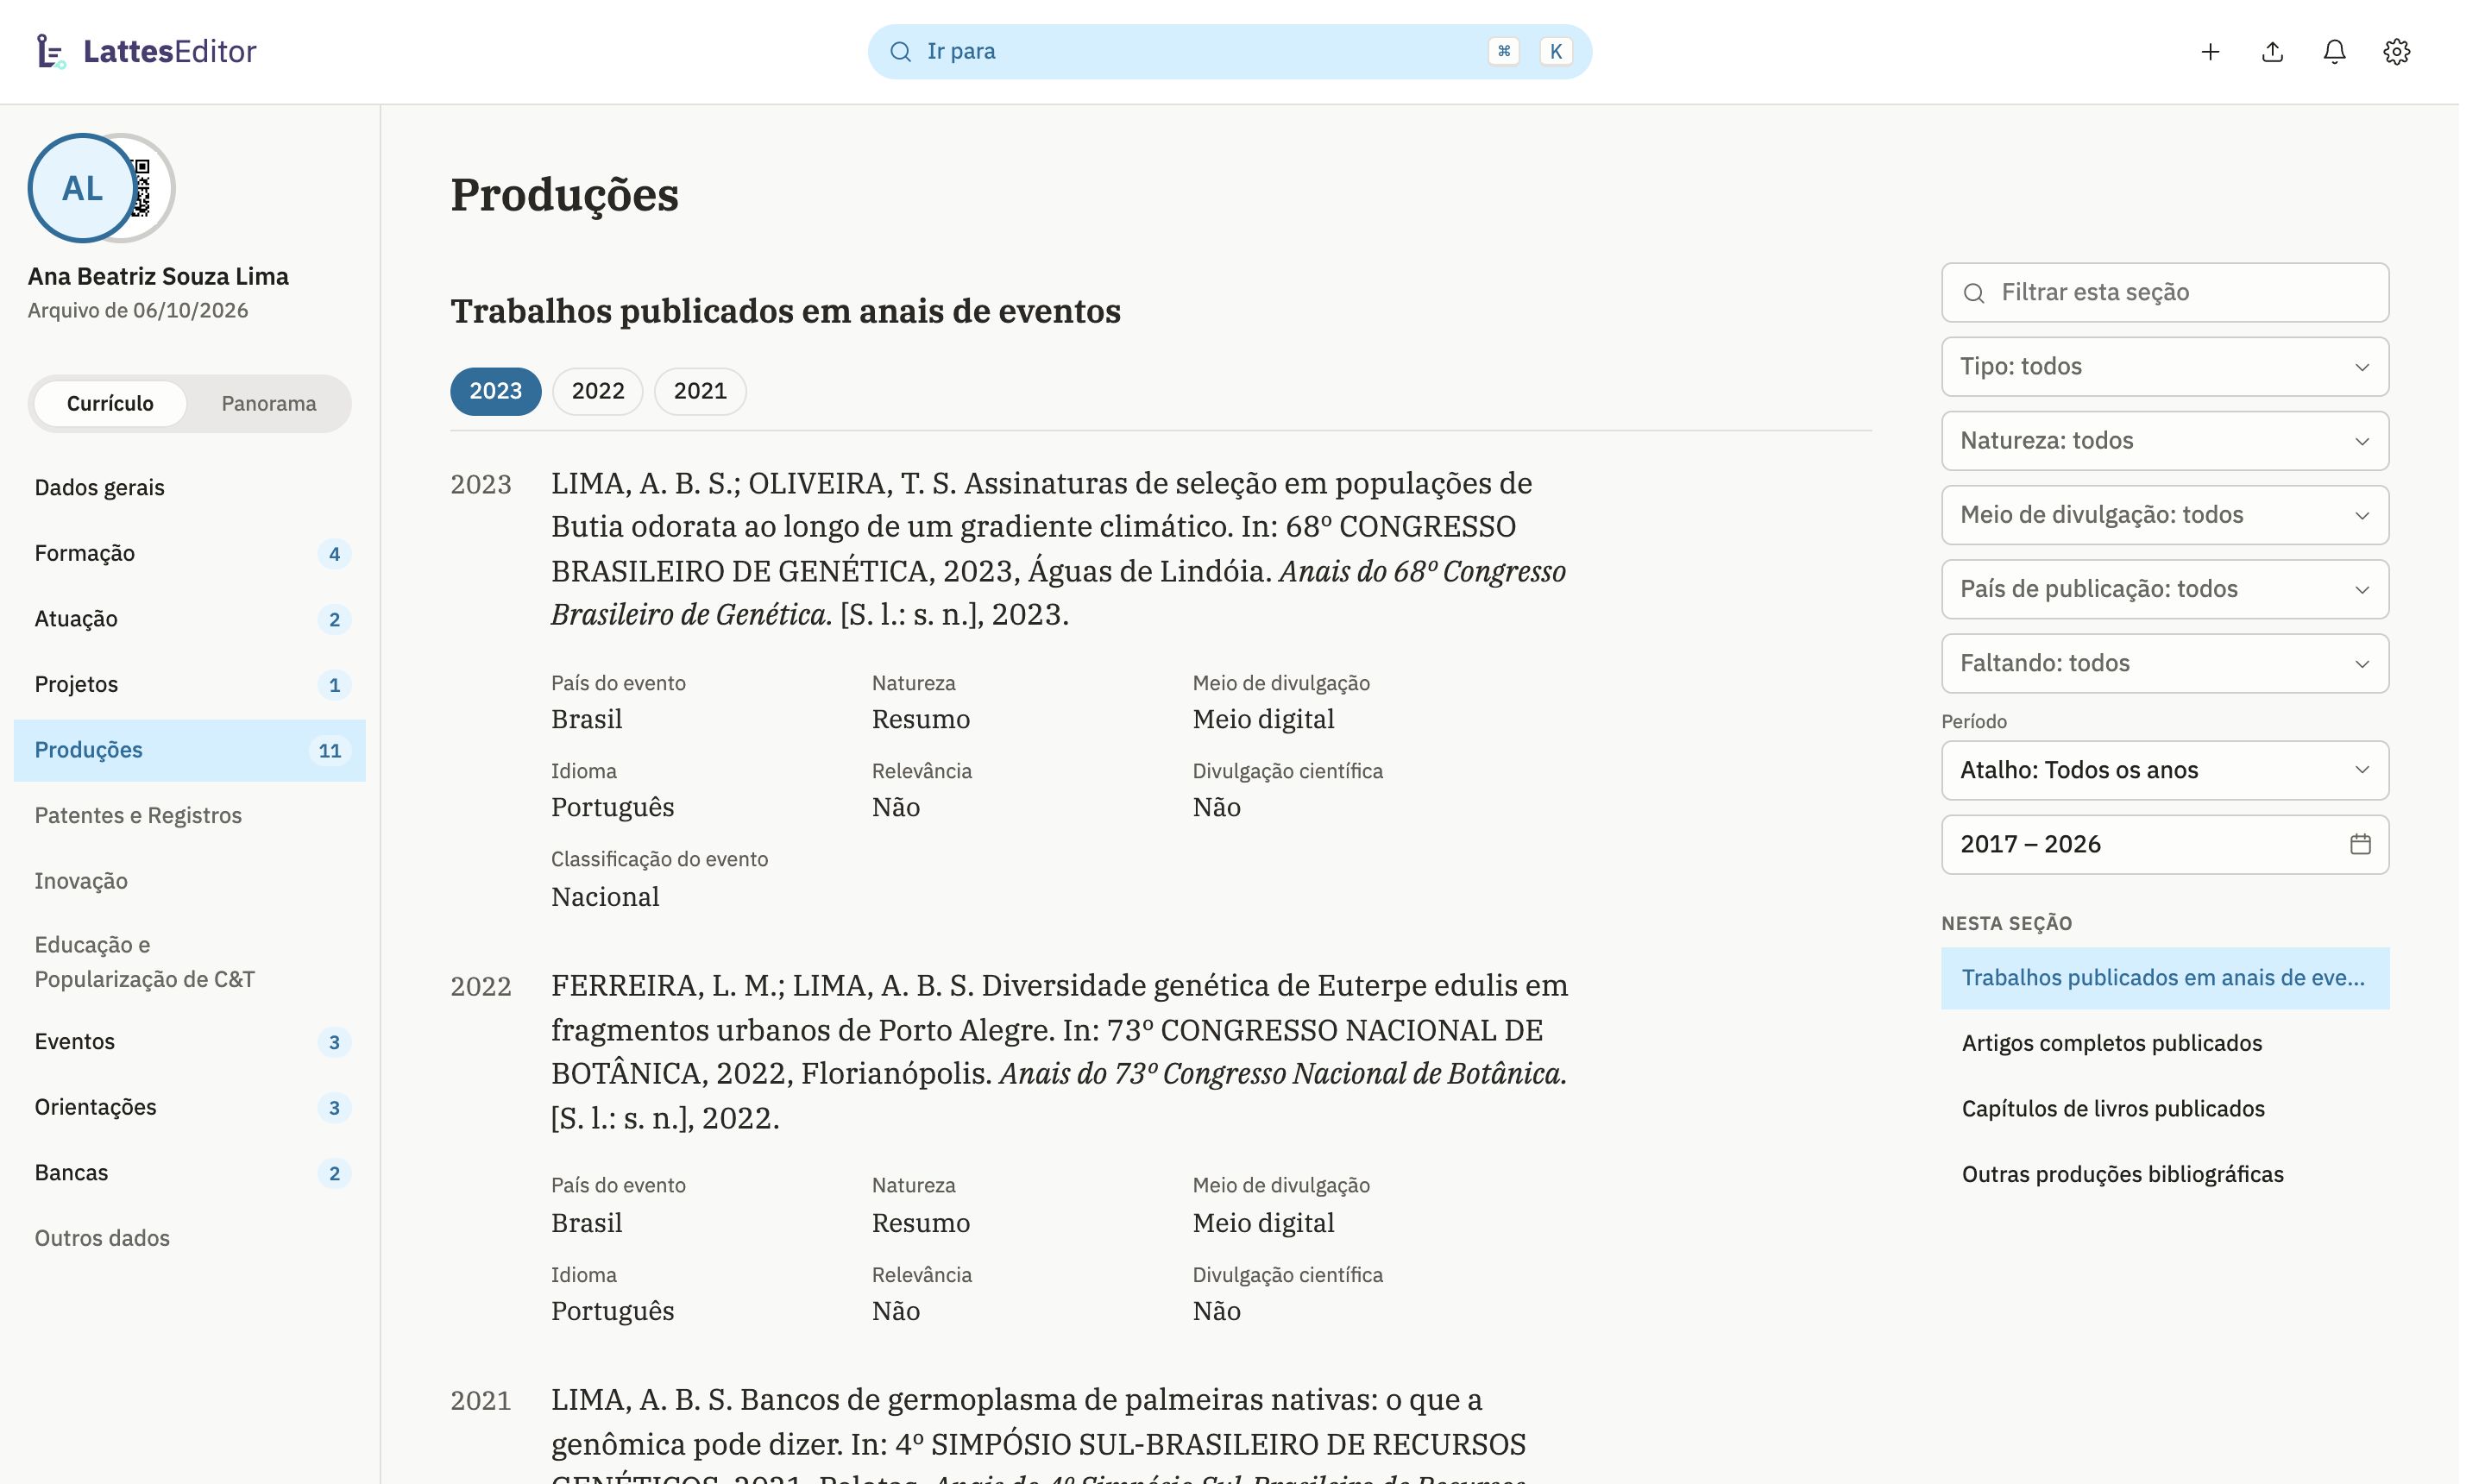The image size is (2485, 1484).
Task: Focus the Filtrar esta seção field
Action: pyautogui.click(x=2165, y=292)
